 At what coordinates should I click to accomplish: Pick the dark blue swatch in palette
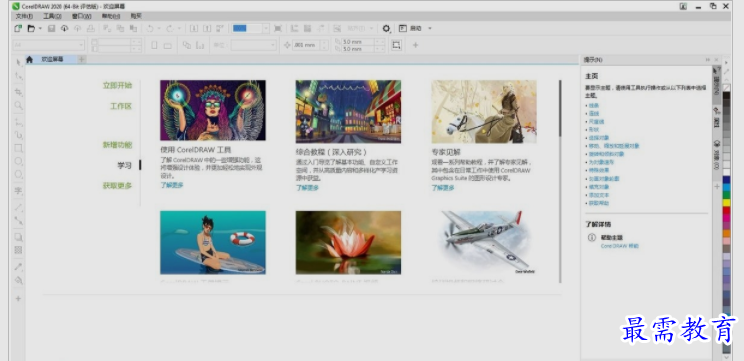[726, 179]
